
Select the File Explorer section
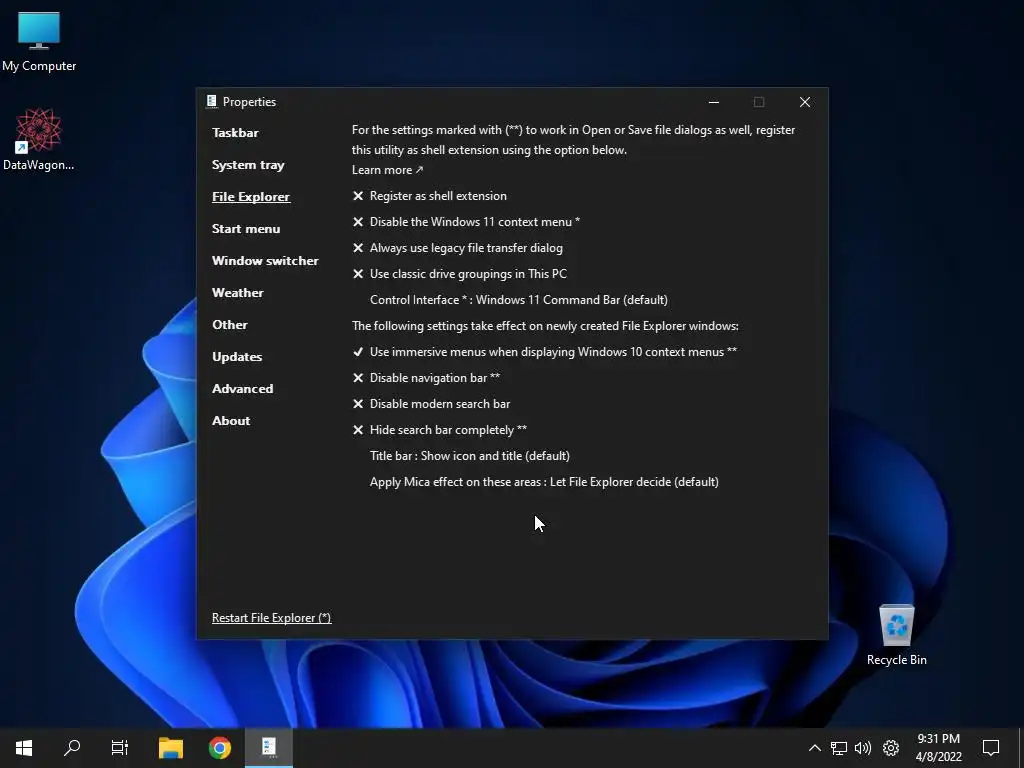(251, 197)
